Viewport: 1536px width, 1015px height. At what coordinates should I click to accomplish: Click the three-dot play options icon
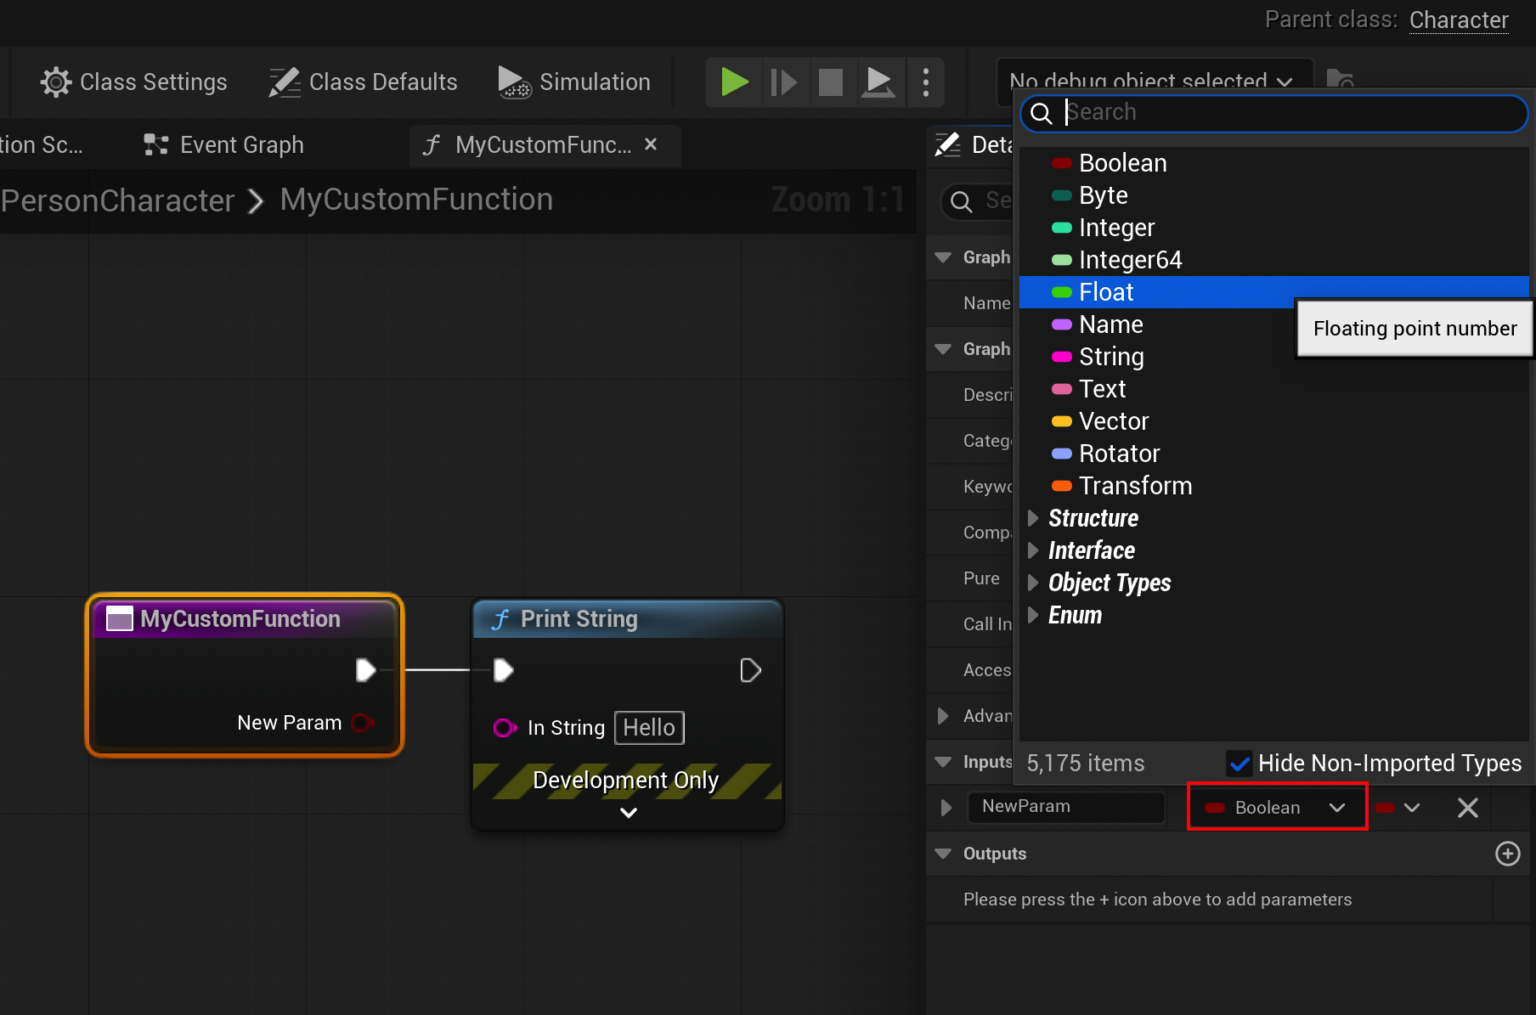[x=925, y=82]
